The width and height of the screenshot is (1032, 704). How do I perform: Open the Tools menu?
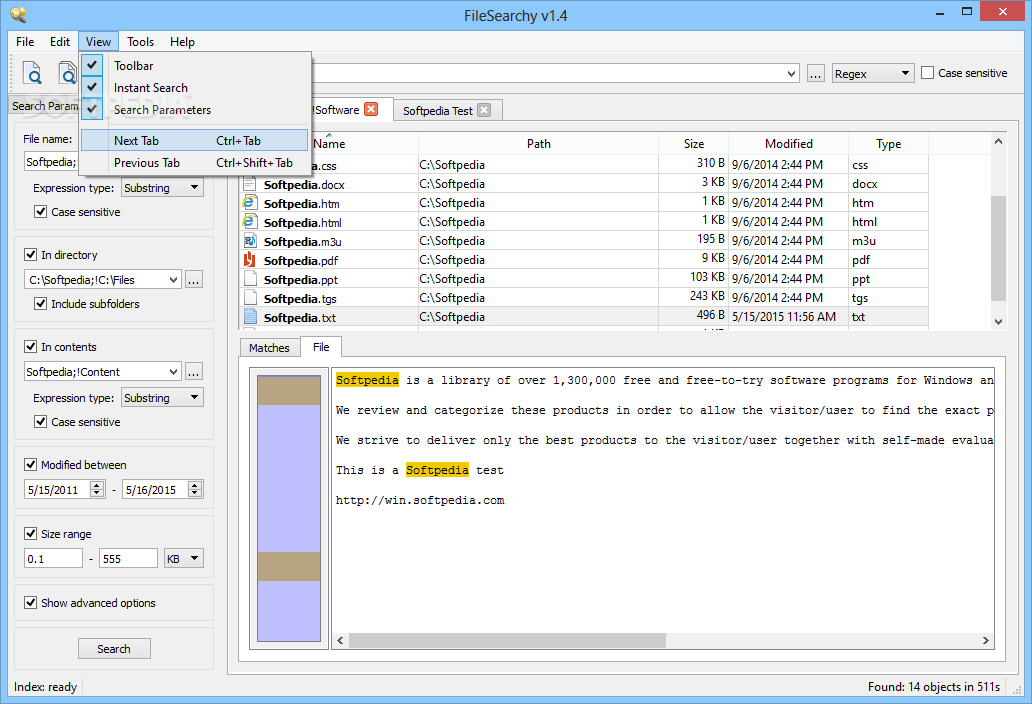click(140, 41)
